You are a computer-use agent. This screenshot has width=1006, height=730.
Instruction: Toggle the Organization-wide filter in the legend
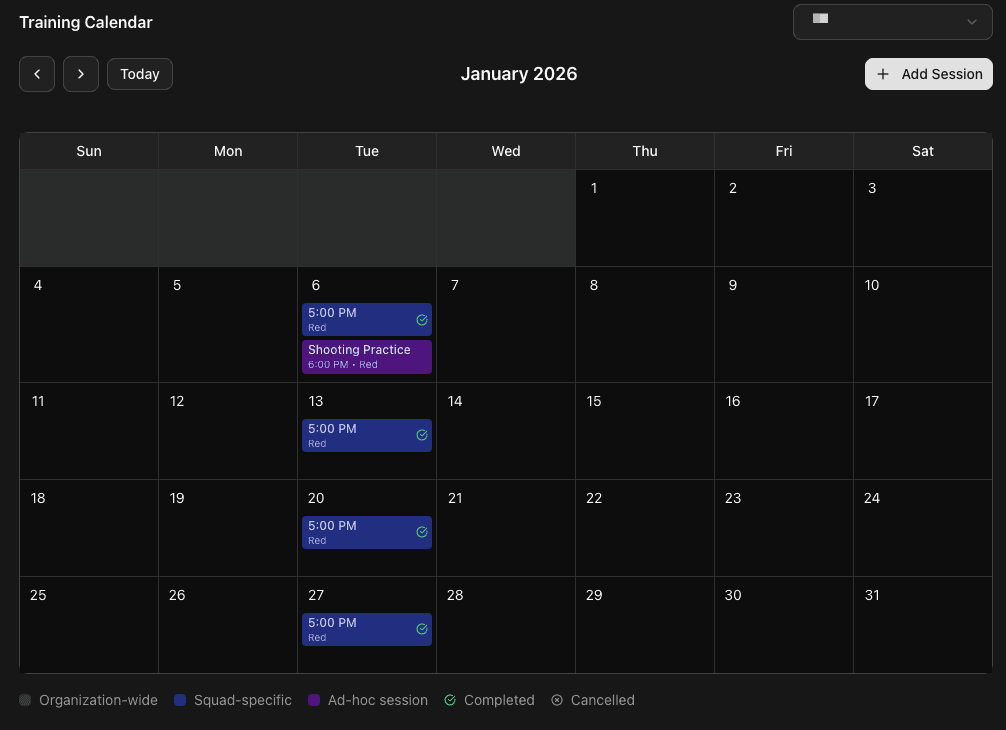25,700
